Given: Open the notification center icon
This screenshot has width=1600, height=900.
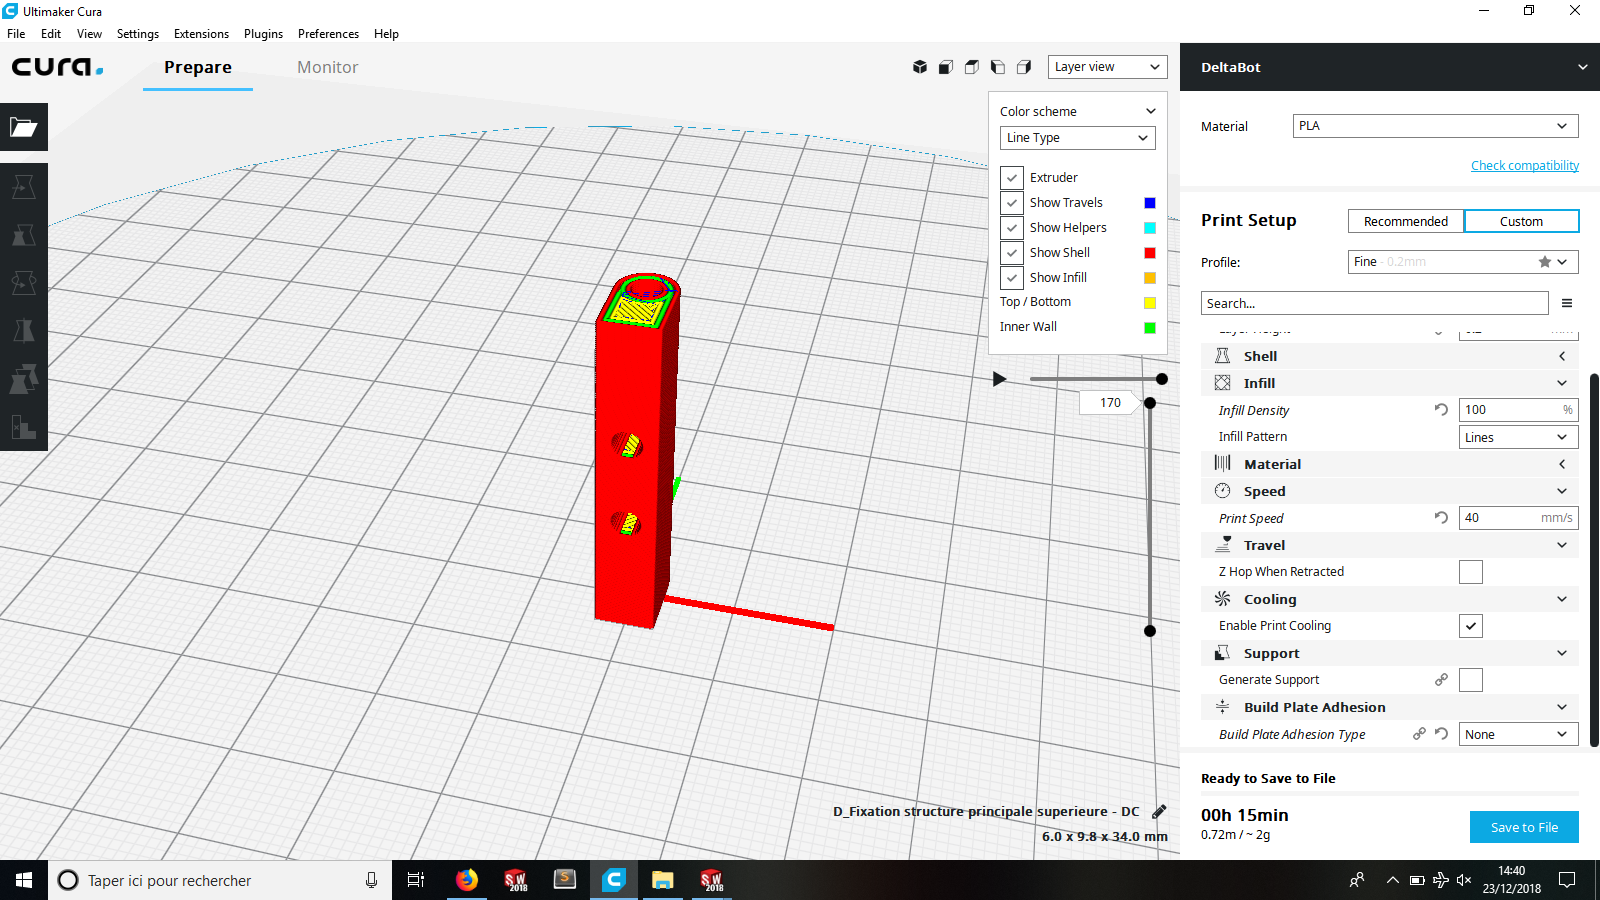Looking at the screenshot, I should coord(1567,880).
